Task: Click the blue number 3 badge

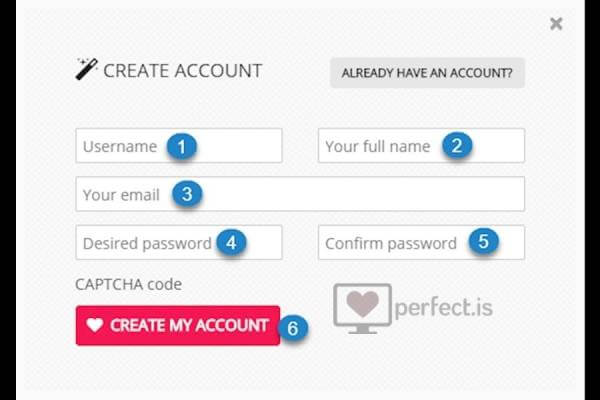Action: click(187, 194)
